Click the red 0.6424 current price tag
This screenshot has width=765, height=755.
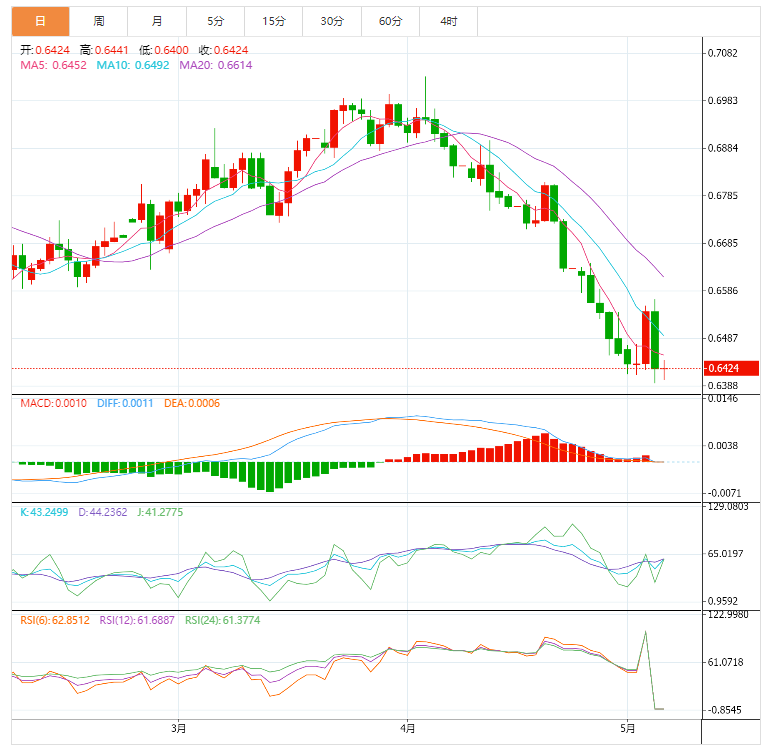[731, 368]
